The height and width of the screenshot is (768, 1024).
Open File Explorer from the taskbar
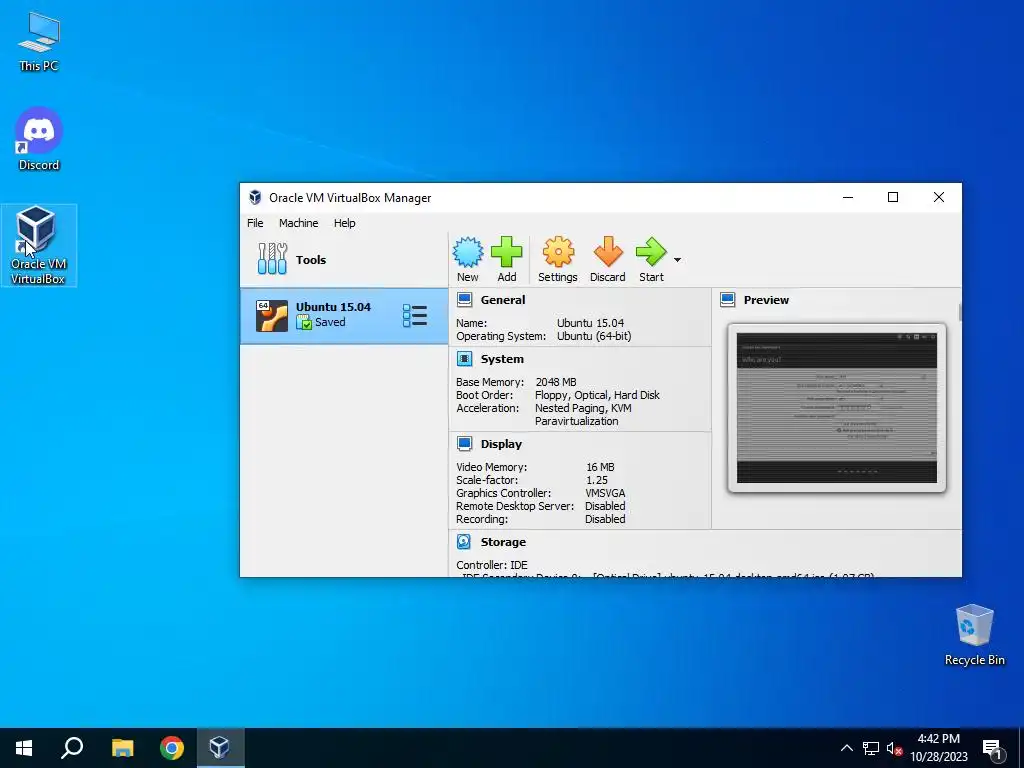[x=122, y=748]
